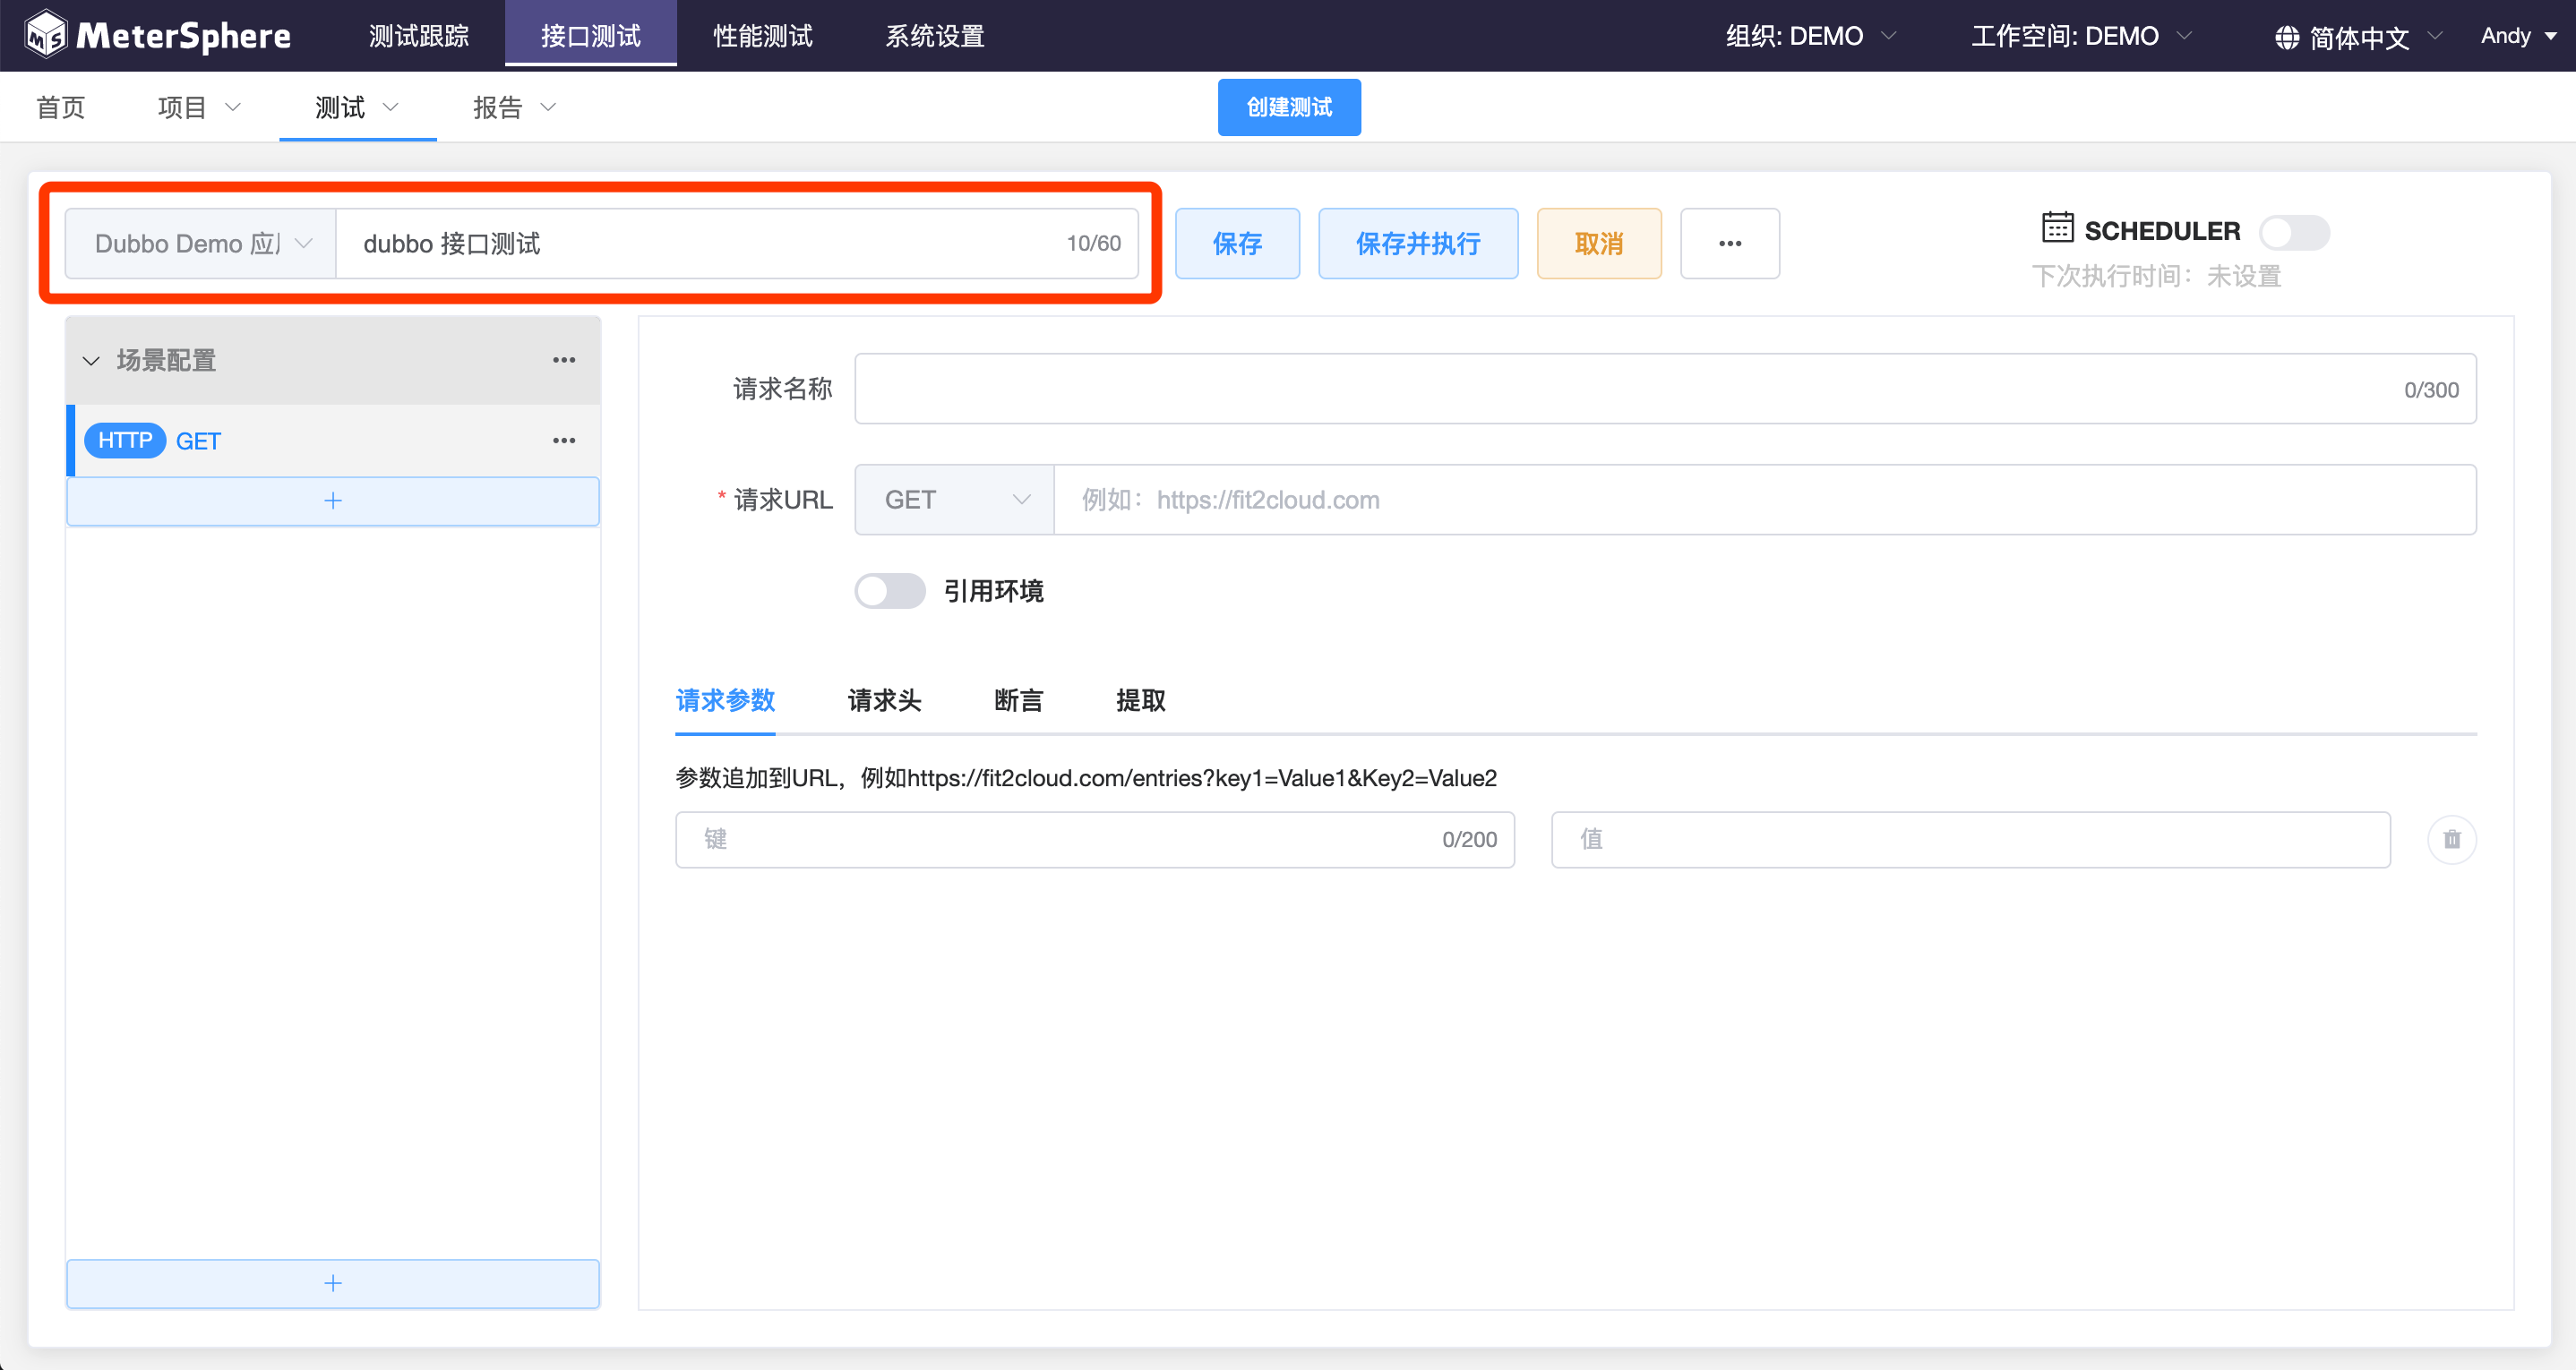2576x1370 pixels.
Task: Toggle the SCHEDULER switch
Action: click(2293, 232)
